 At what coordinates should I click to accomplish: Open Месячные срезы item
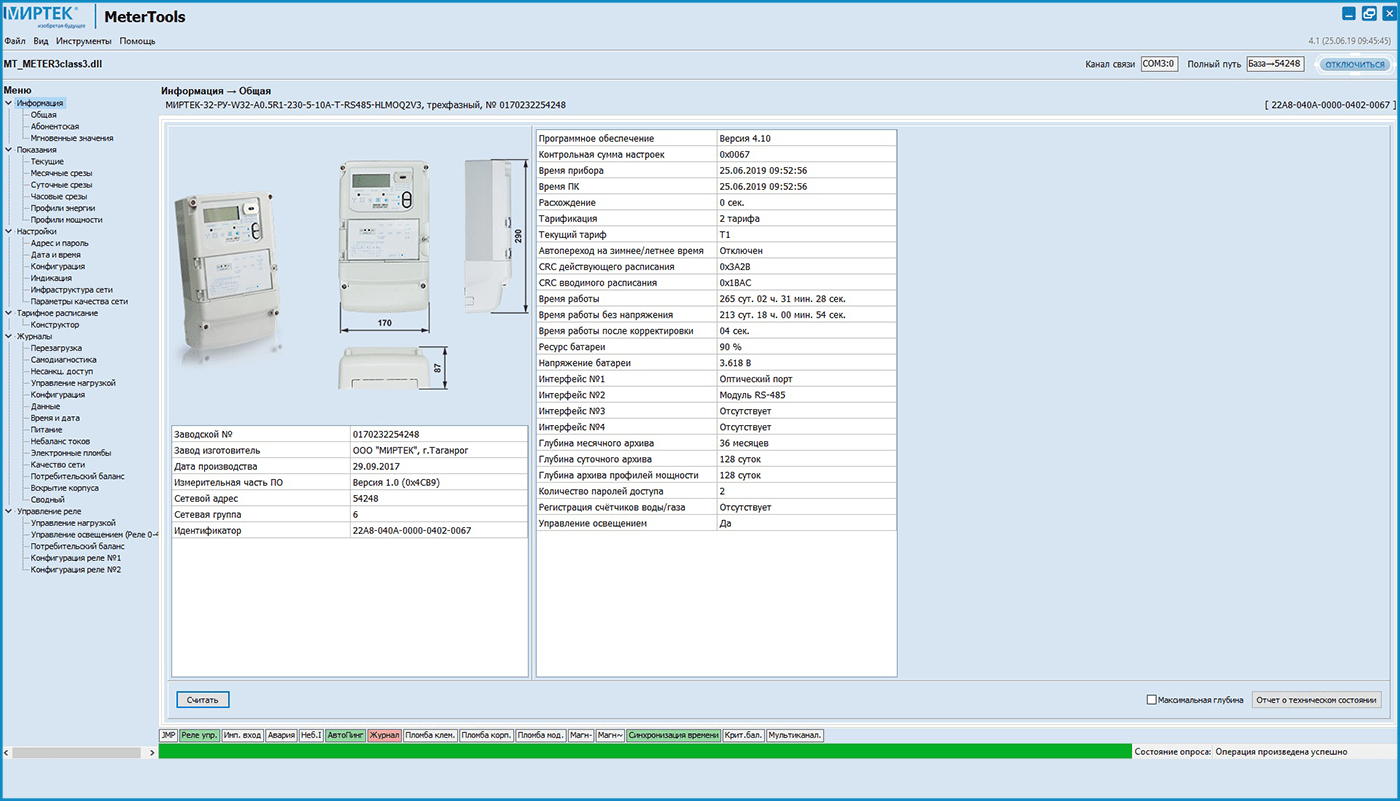coord(61,173)
